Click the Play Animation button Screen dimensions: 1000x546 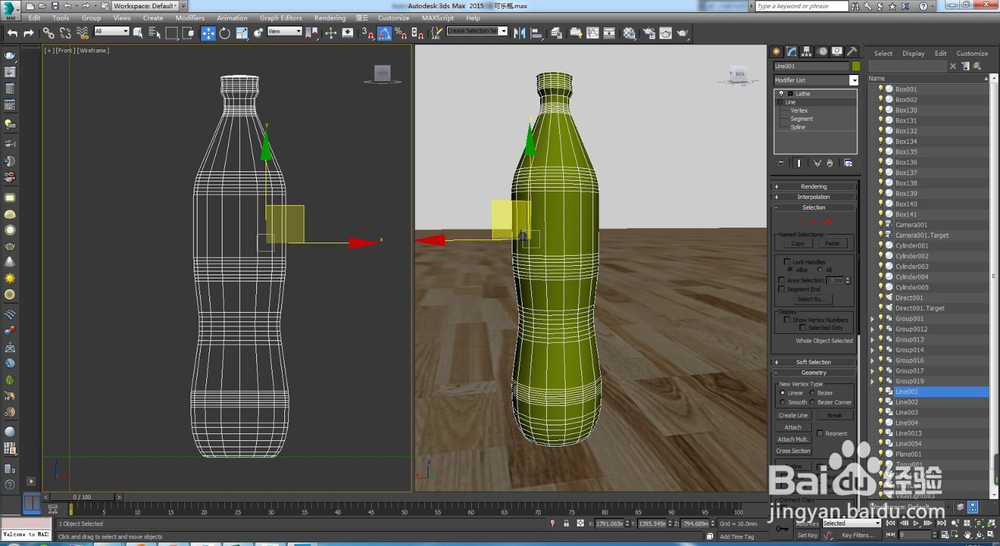point(916,524)
